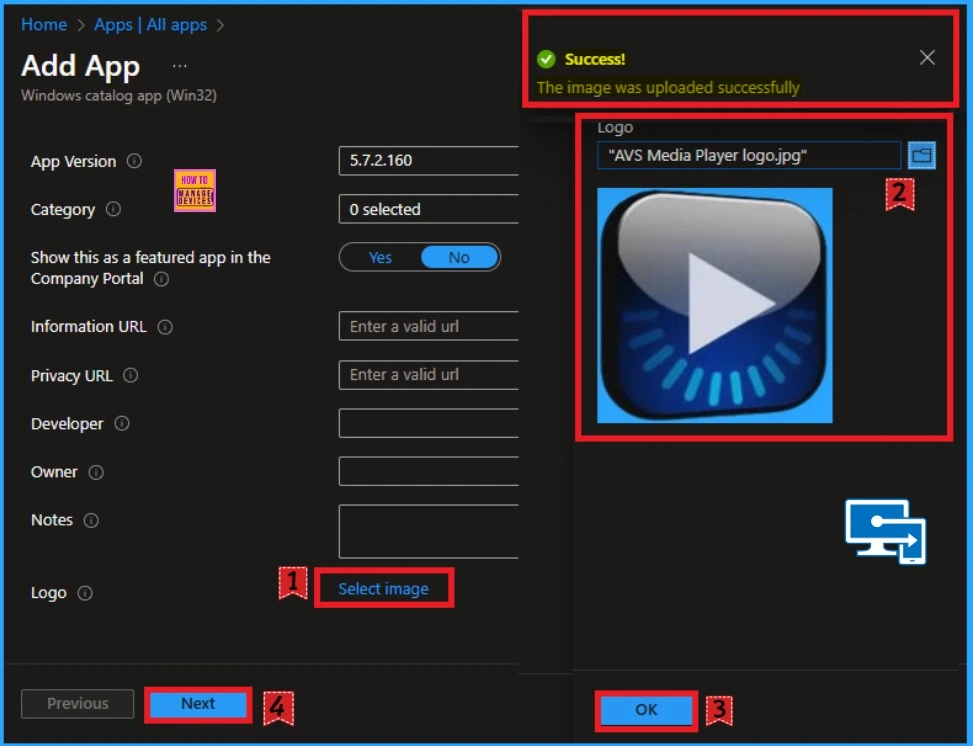This screenshot has height=746, width=973.
Task: Set featured app toggle to No
Action: coord(459,258)
